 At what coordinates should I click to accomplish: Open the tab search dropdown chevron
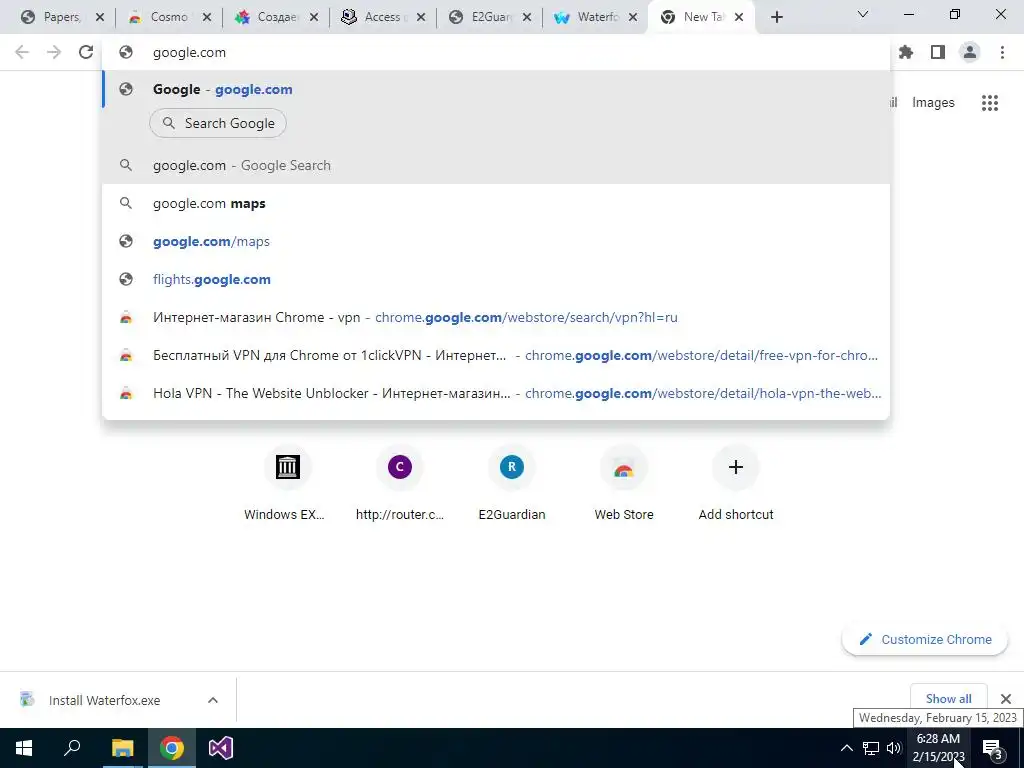[x=863, y=14]
